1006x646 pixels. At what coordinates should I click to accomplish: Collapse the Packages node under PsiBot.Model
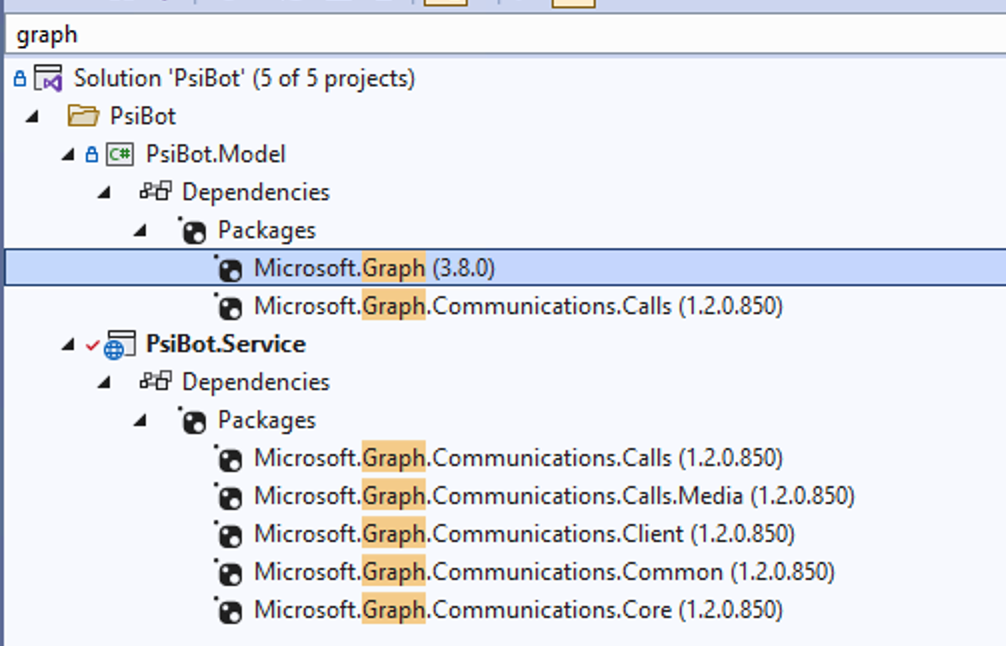(141, 230)
